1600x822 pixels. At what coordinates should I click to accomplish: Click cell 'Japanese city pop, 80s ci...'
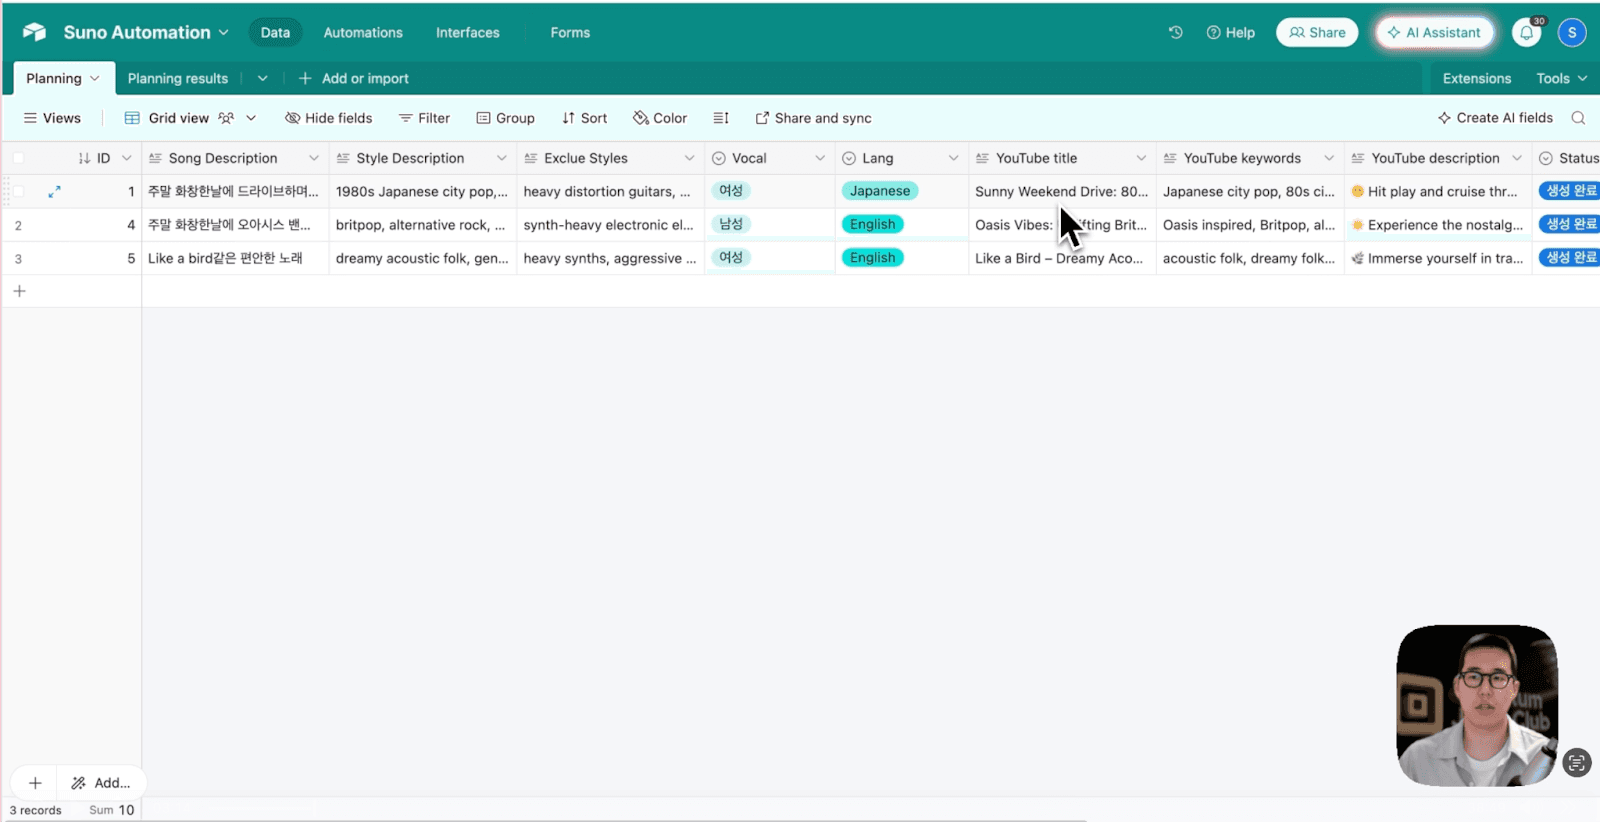[x=1250, y=191]
